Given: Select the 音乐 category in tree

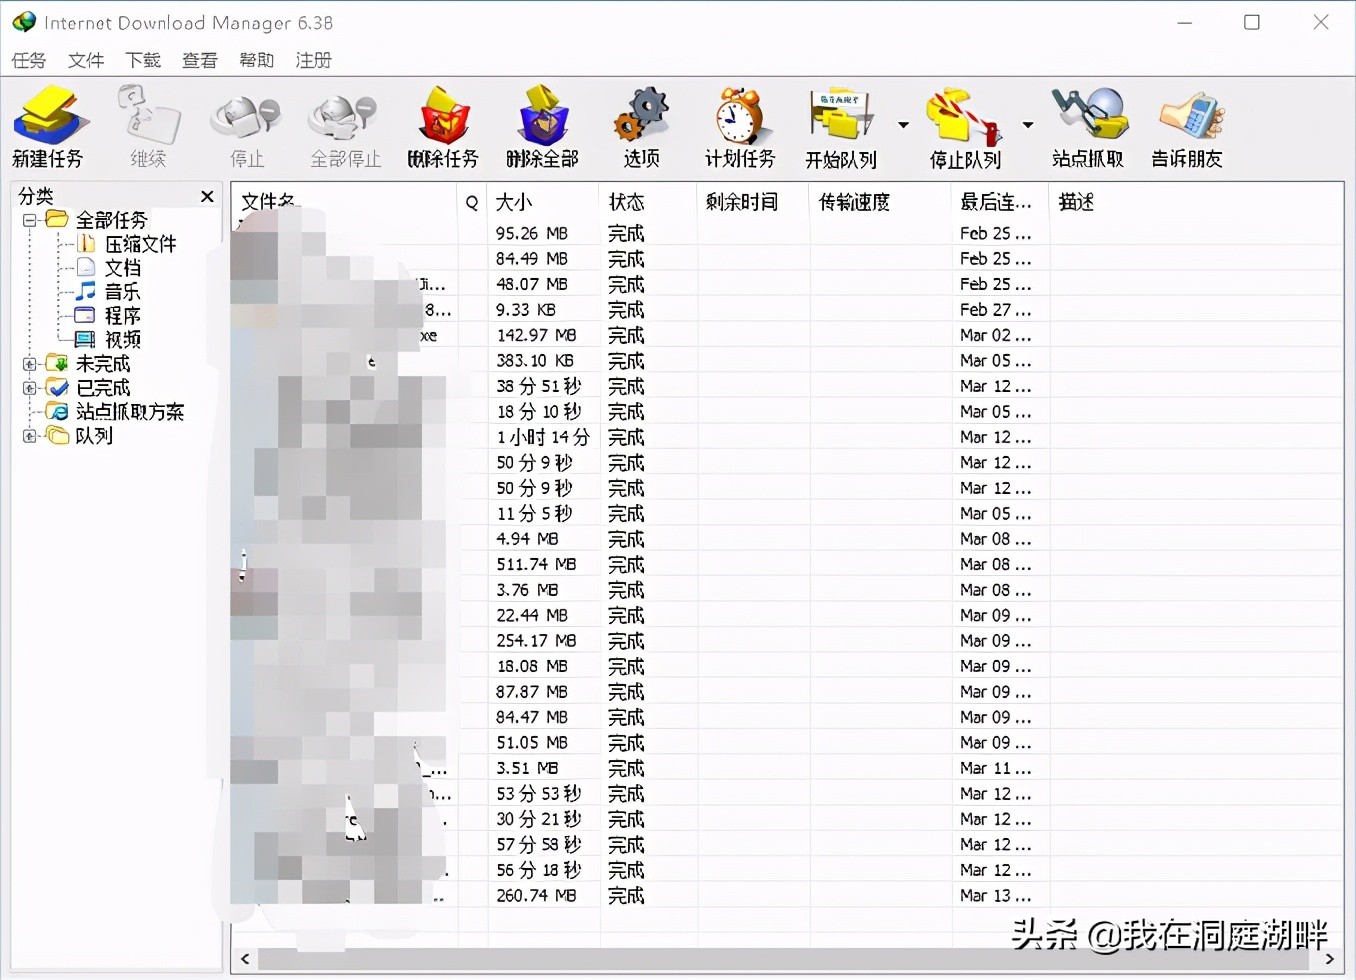Looking at the screenshot, I should (x=122, y=292).
